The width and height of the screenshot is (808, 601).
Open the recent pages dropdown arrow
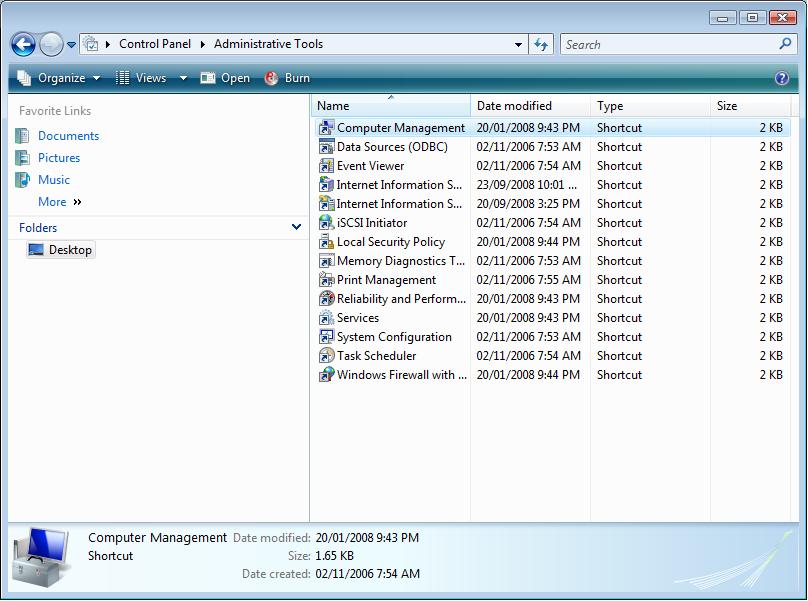(x=72, y=45)
